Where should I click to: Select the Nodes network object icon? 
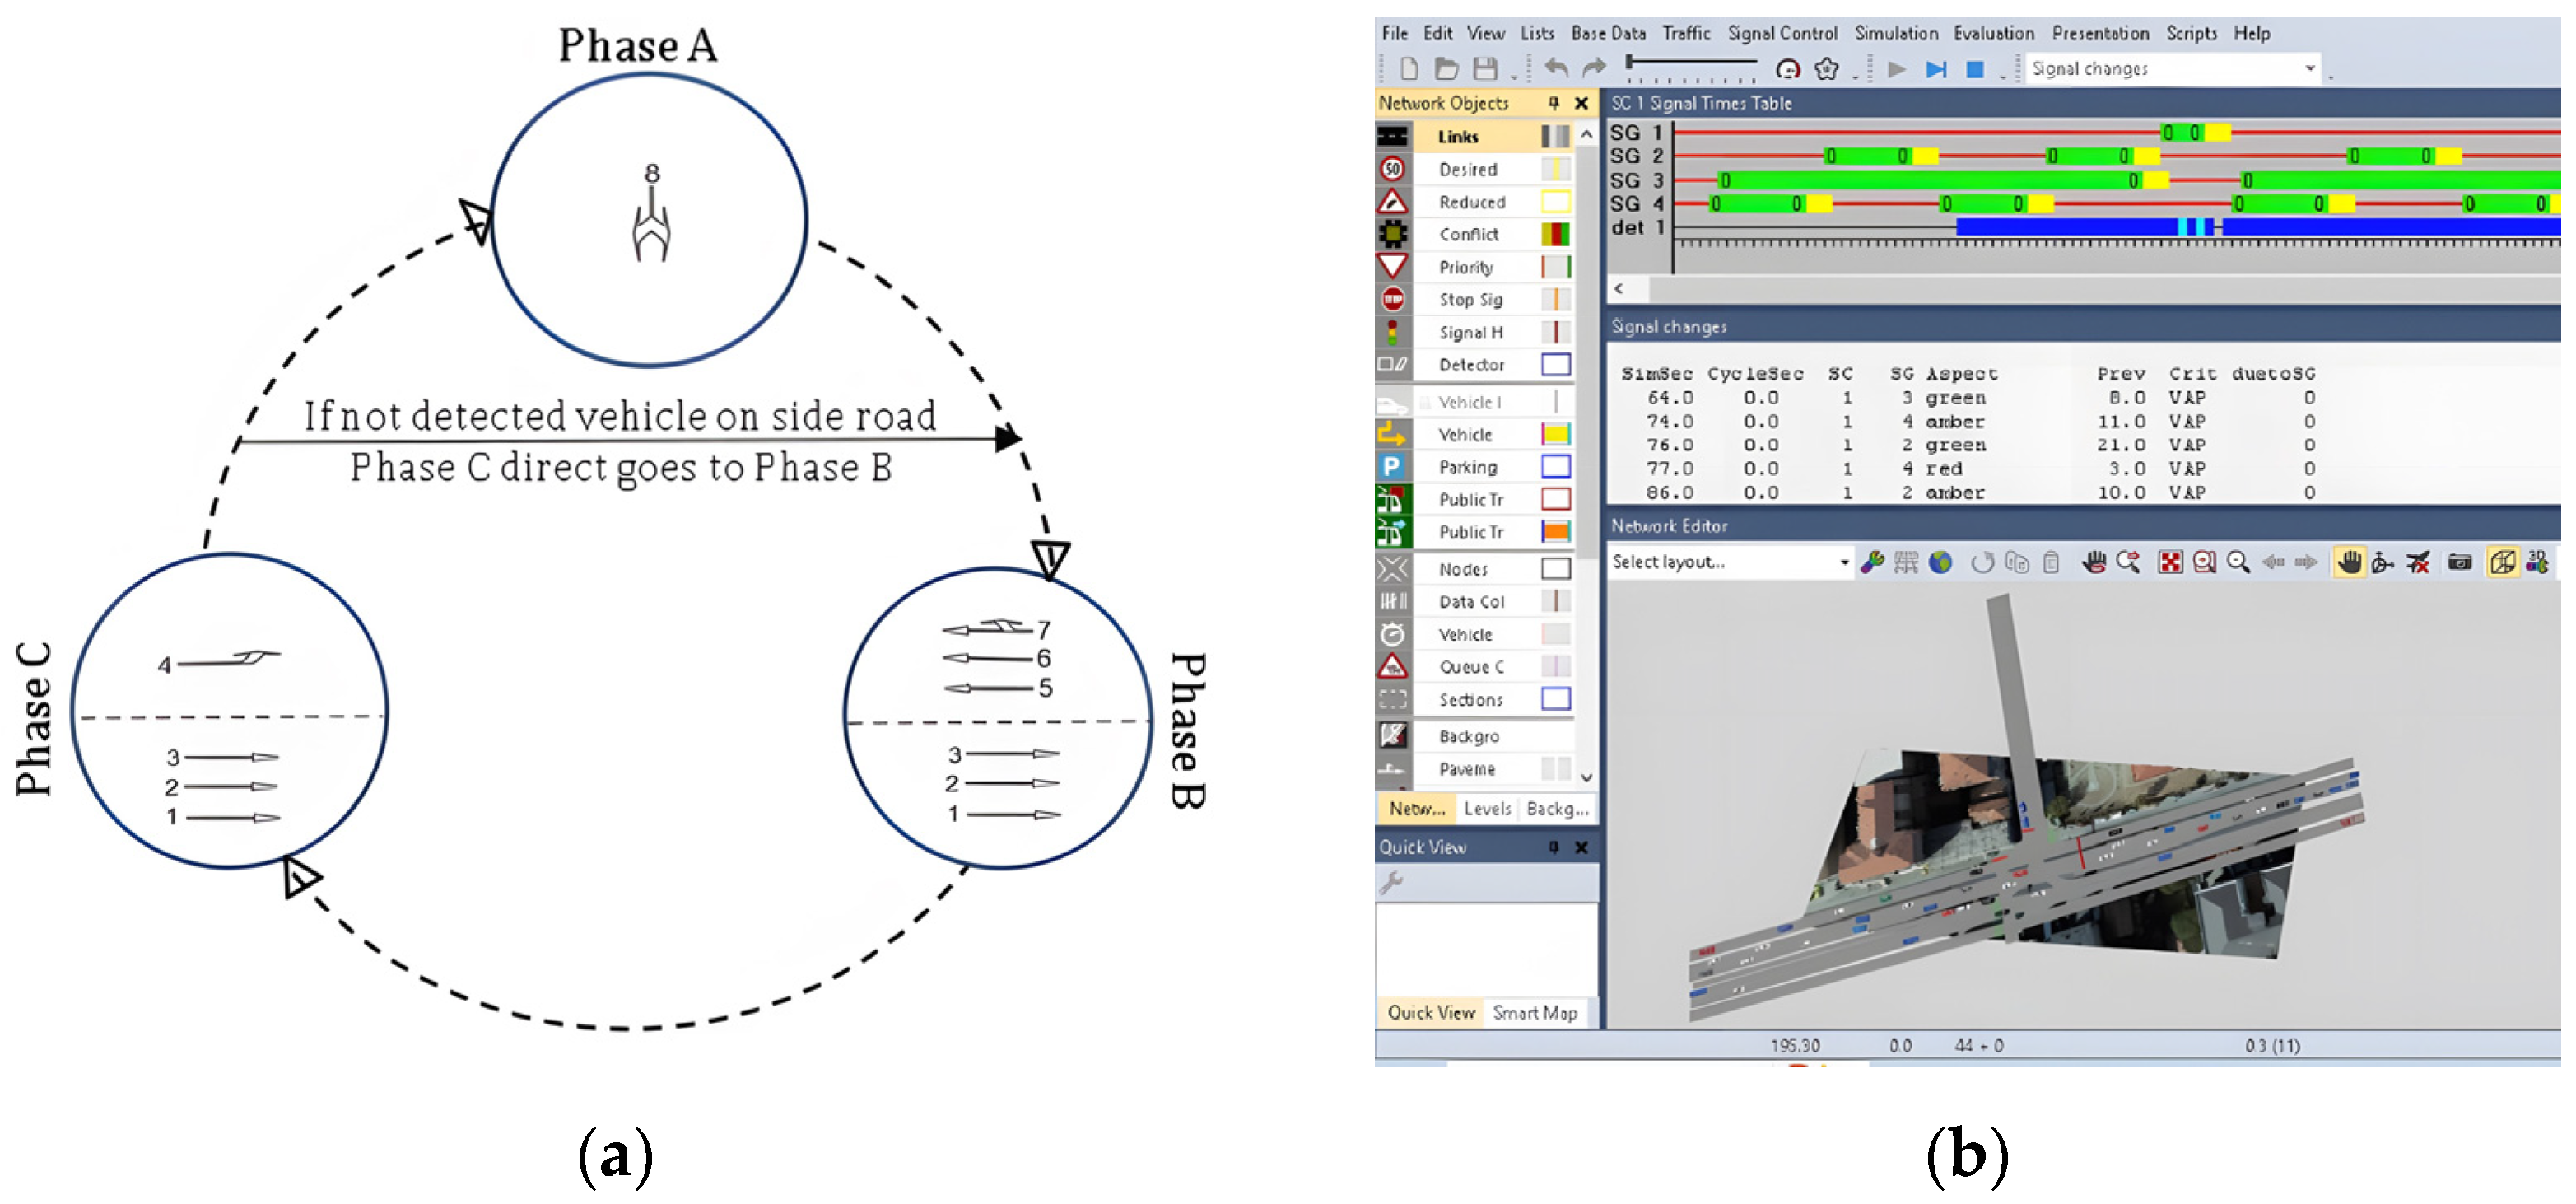click(x=1392, y=569)
